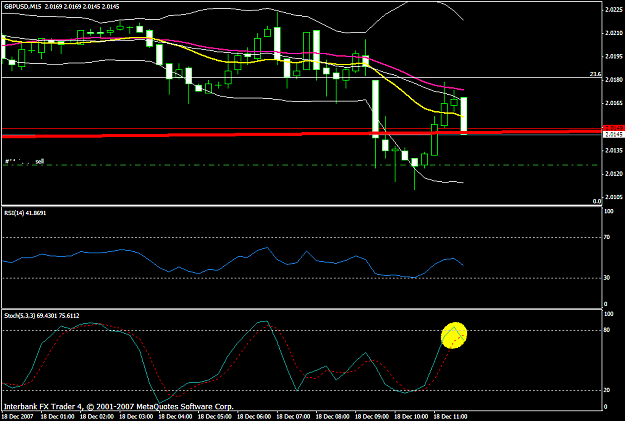Select the thick red horizontal line
The height and width of the screenshot is (421, 625).
tap(301, 134)
